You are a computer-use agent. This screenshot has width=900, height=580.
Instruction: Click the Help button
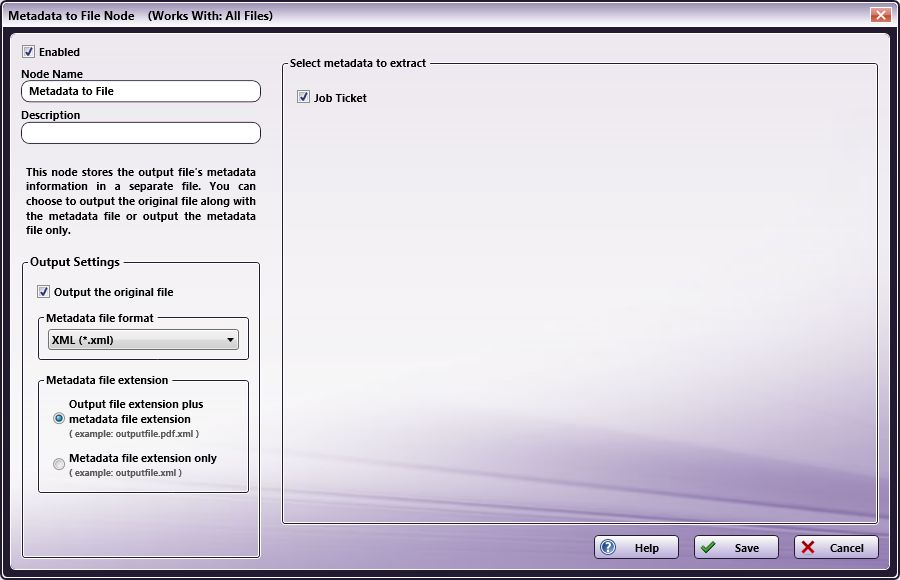tap(636, 547)
